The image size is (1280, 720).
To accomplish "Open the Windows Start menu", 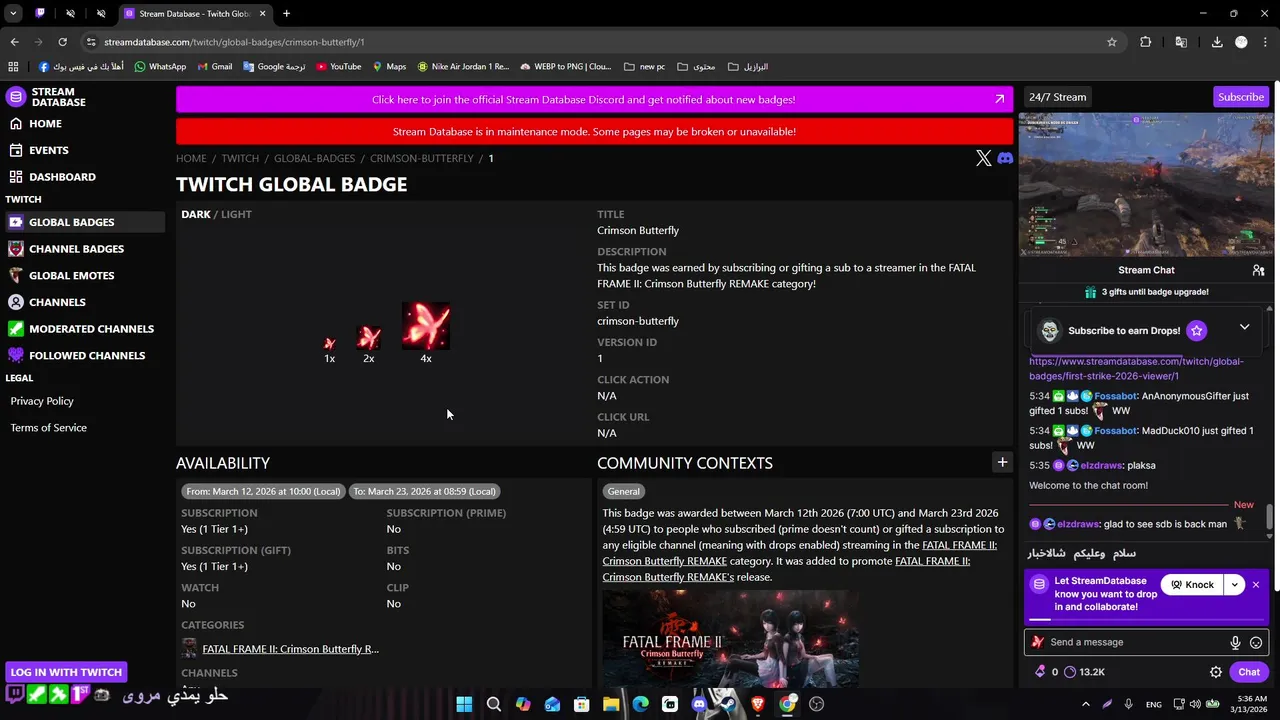I will click(x=464, y=704).
